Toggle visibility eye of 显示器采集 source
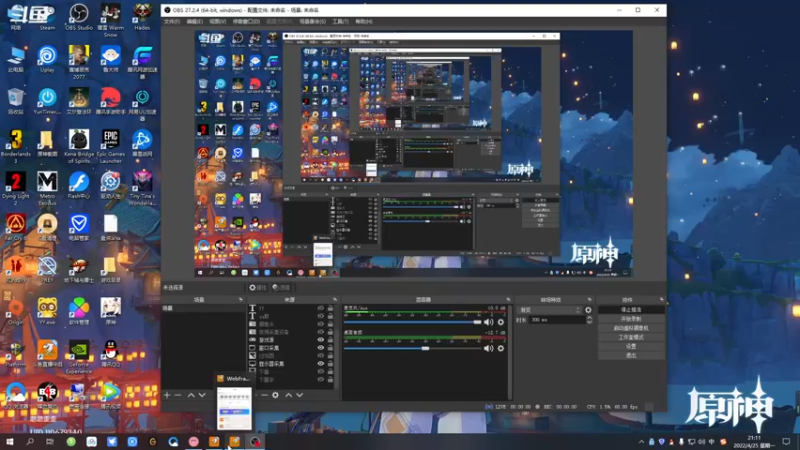 pyautogui.click(x=320, y=364)
